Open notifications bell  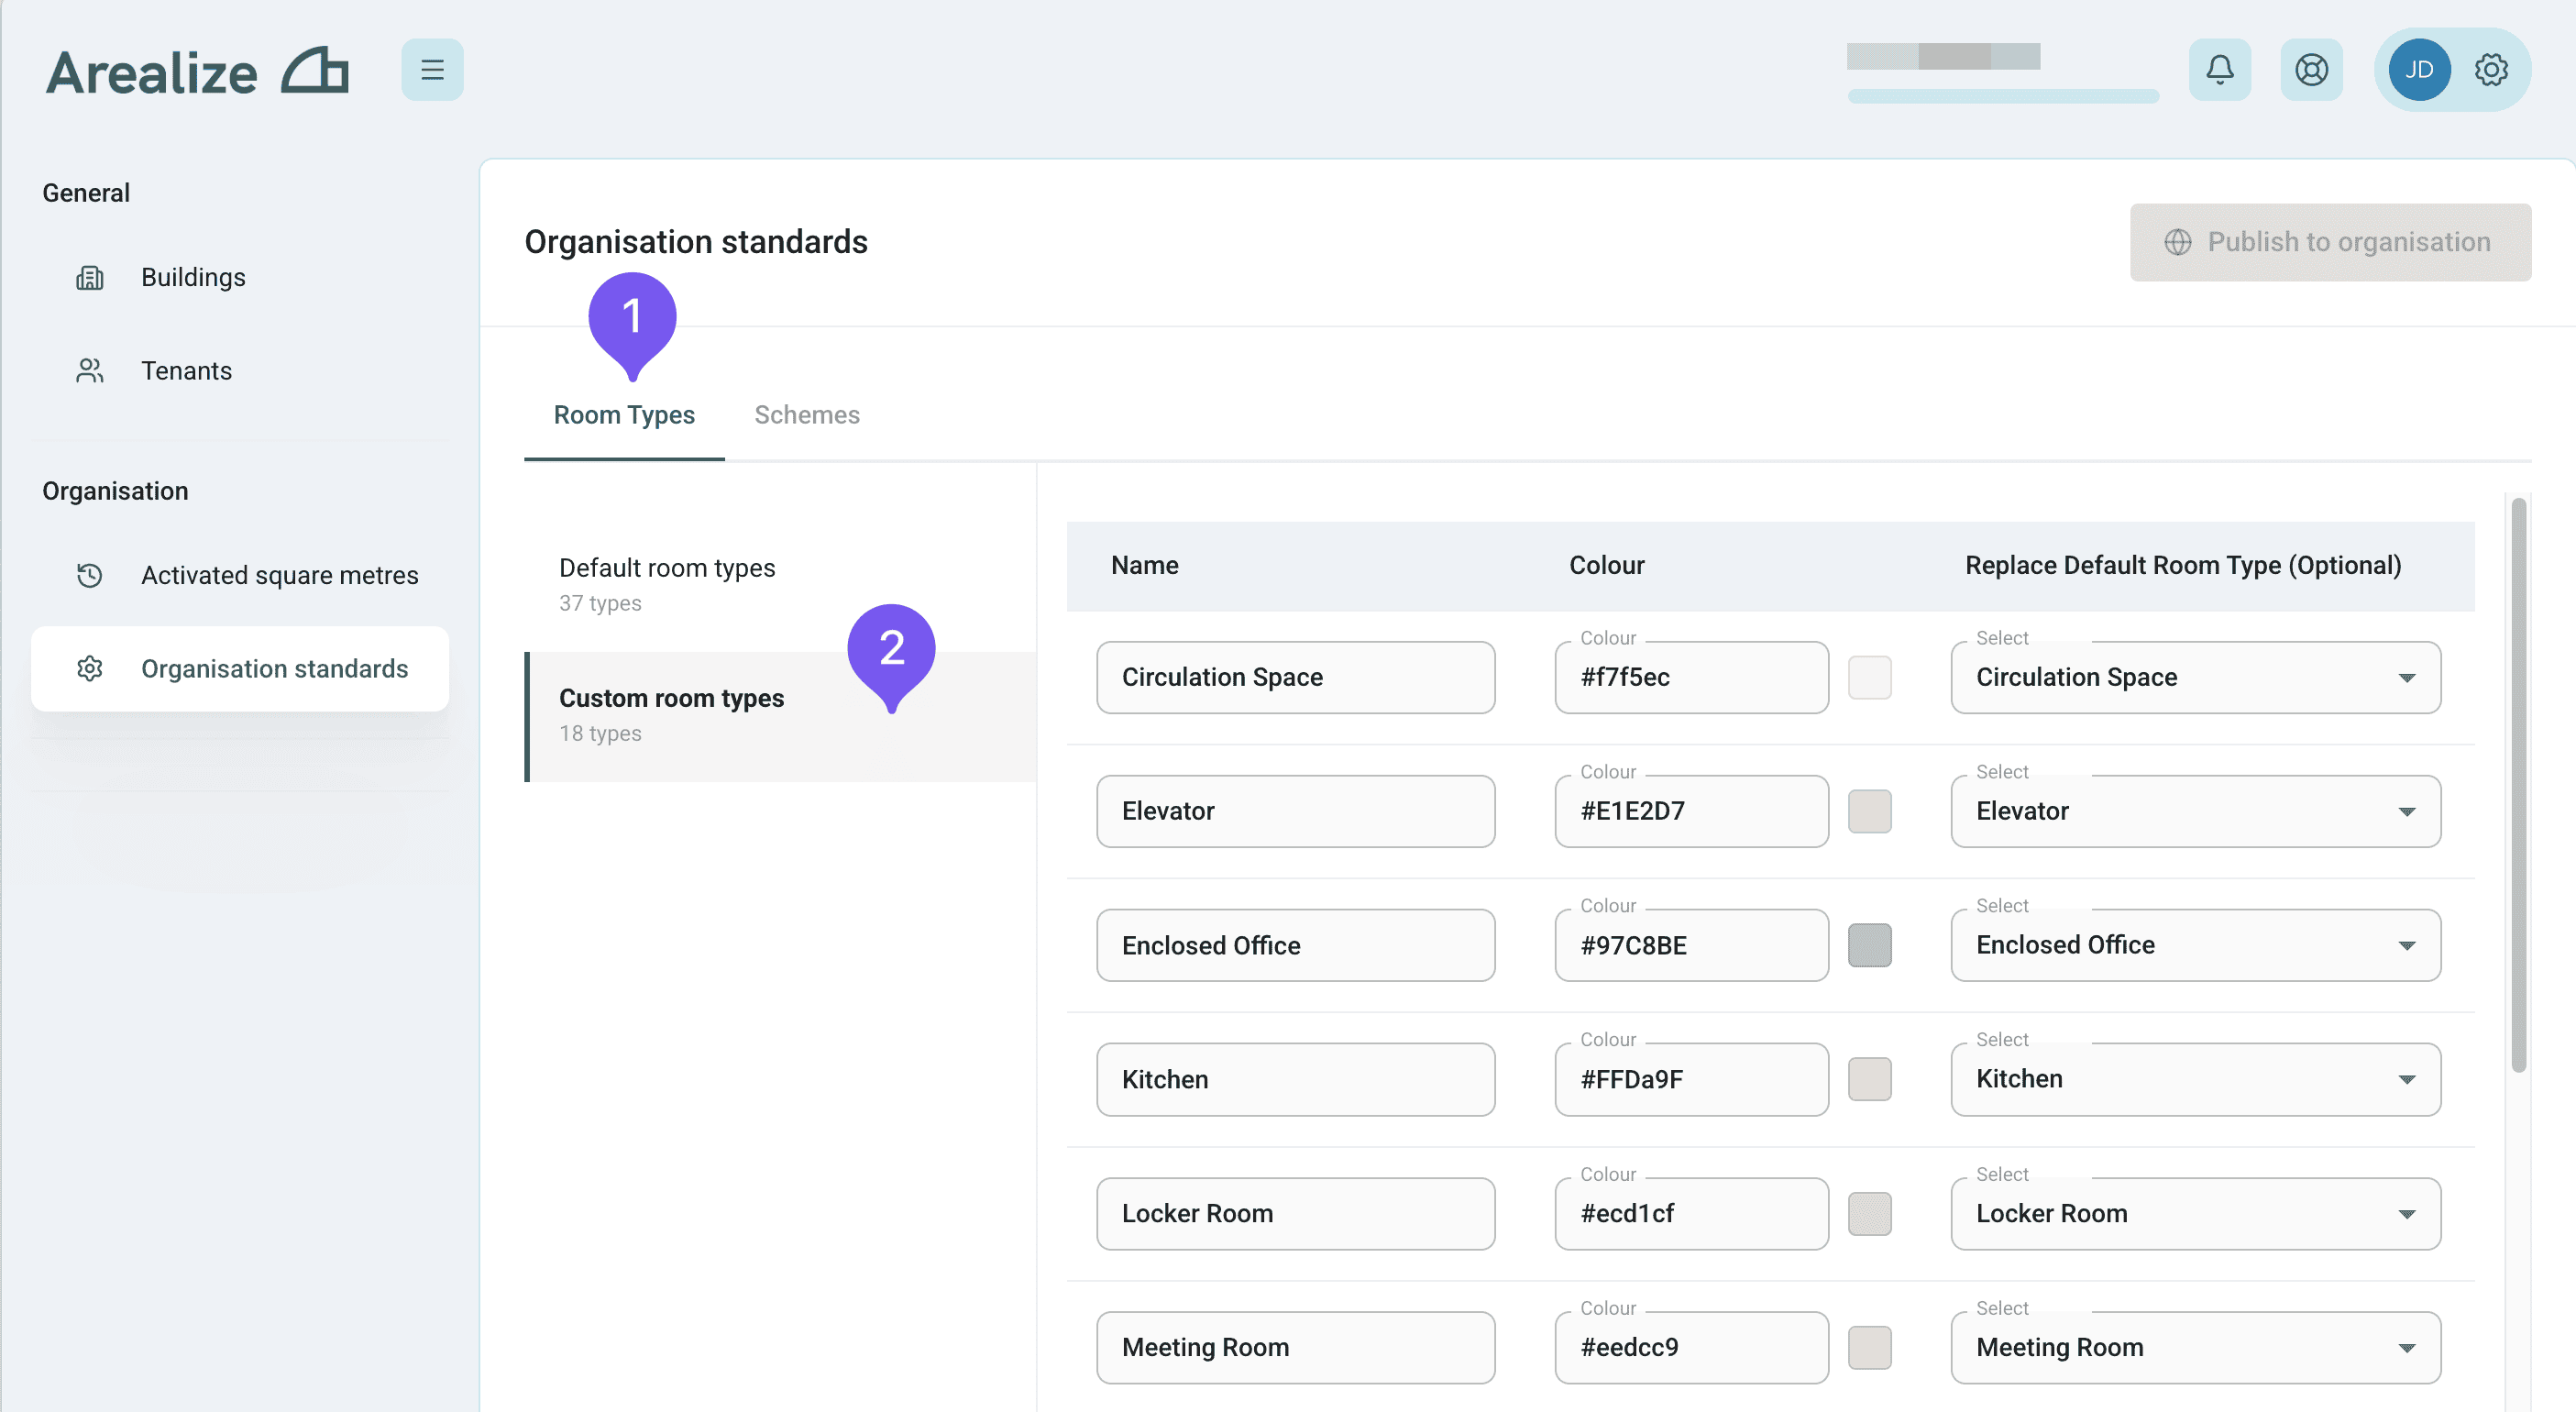(2219, 70)
